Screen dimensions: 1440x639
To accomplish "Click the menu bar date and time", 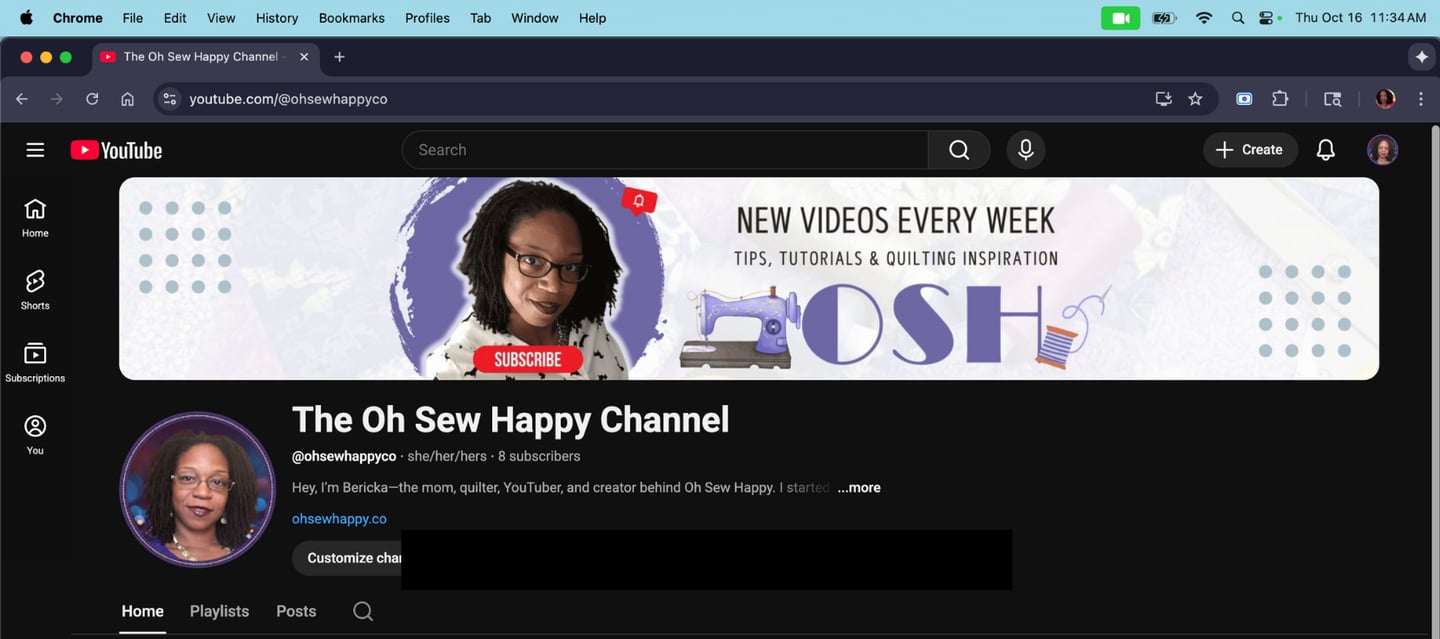I will point(1360,18).
